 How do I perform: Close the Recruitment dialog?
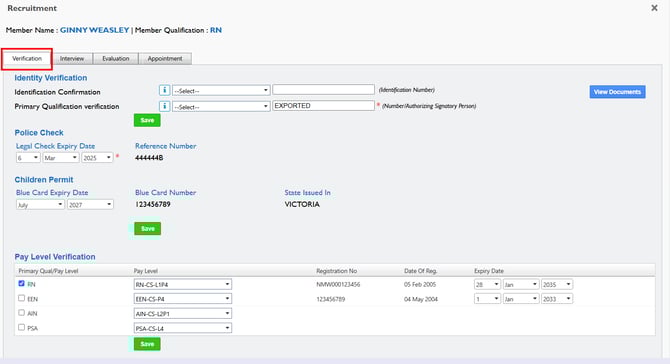click(654, 8)
